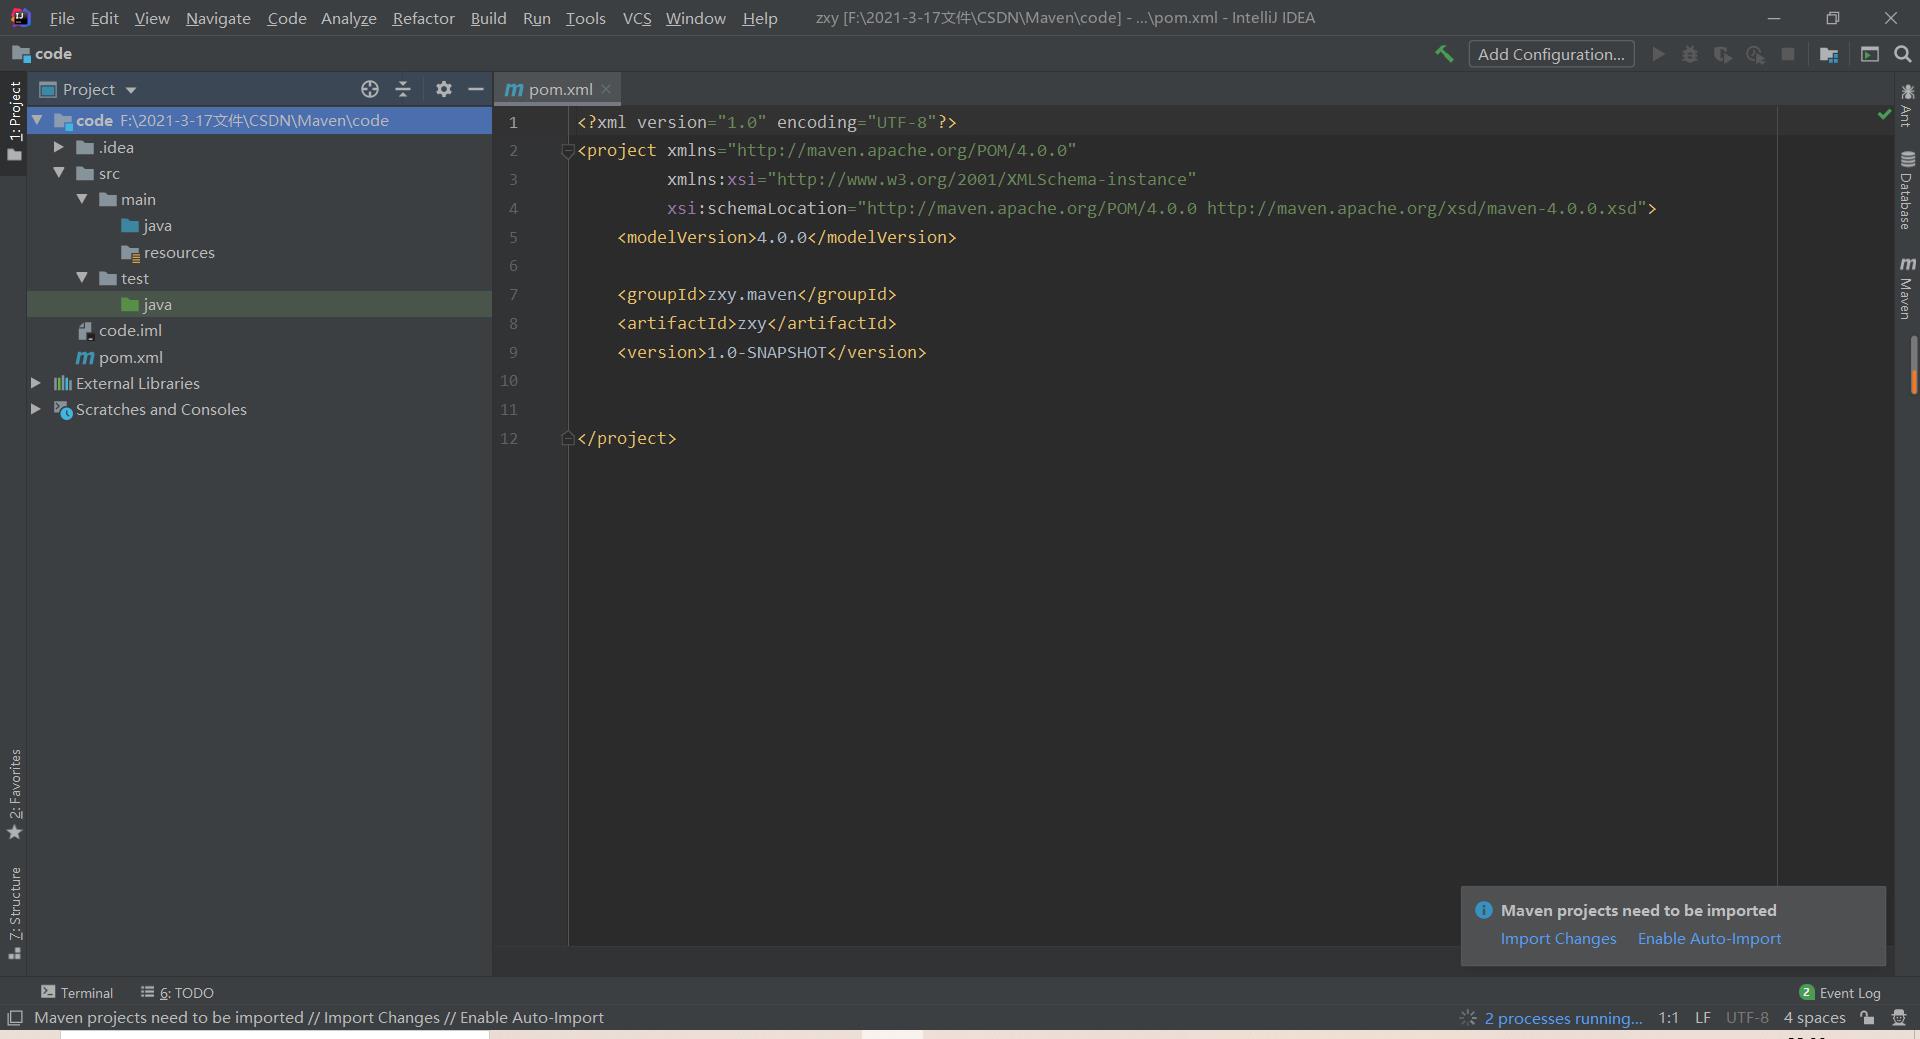The width and height of the screenshot is (1920, 1039).
Task: Open the LF line separator selector
Action: pos(1702,1018)
